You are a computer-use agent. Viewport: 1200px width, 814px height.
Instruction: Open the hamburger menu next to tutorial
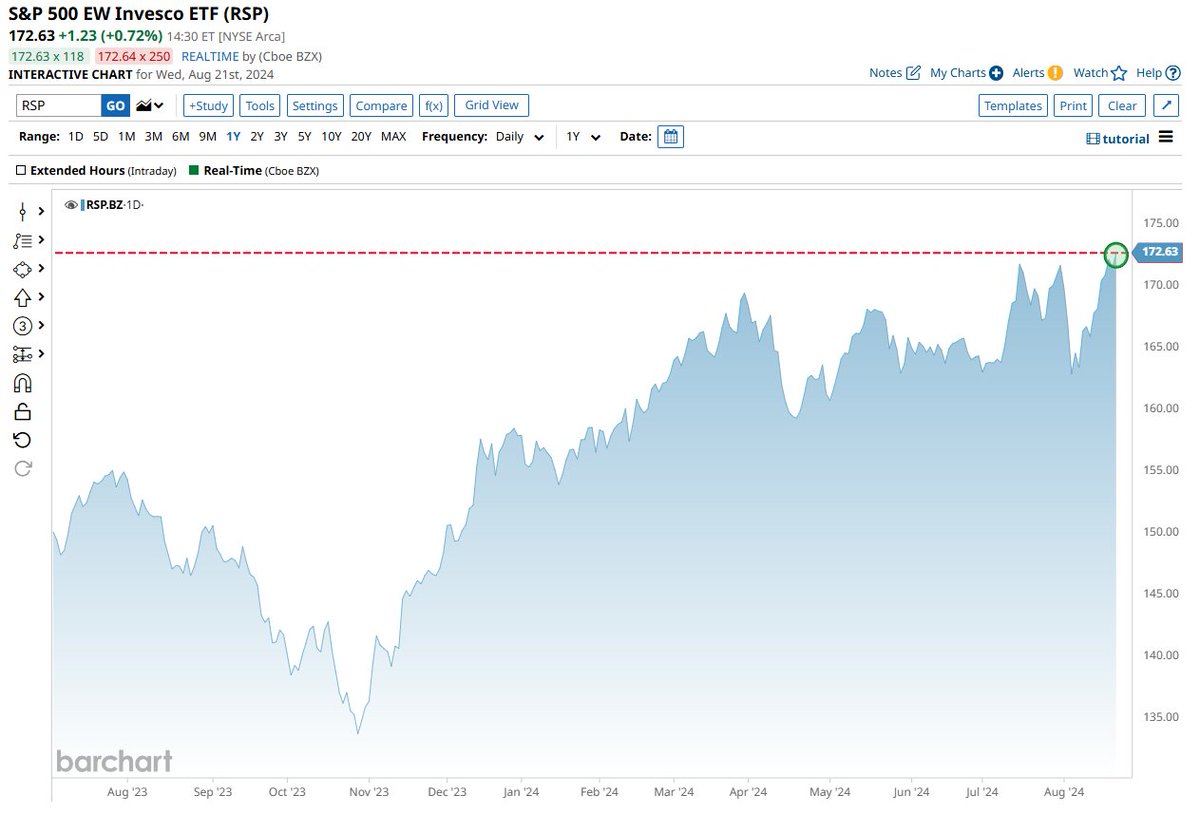point(1166,138)
